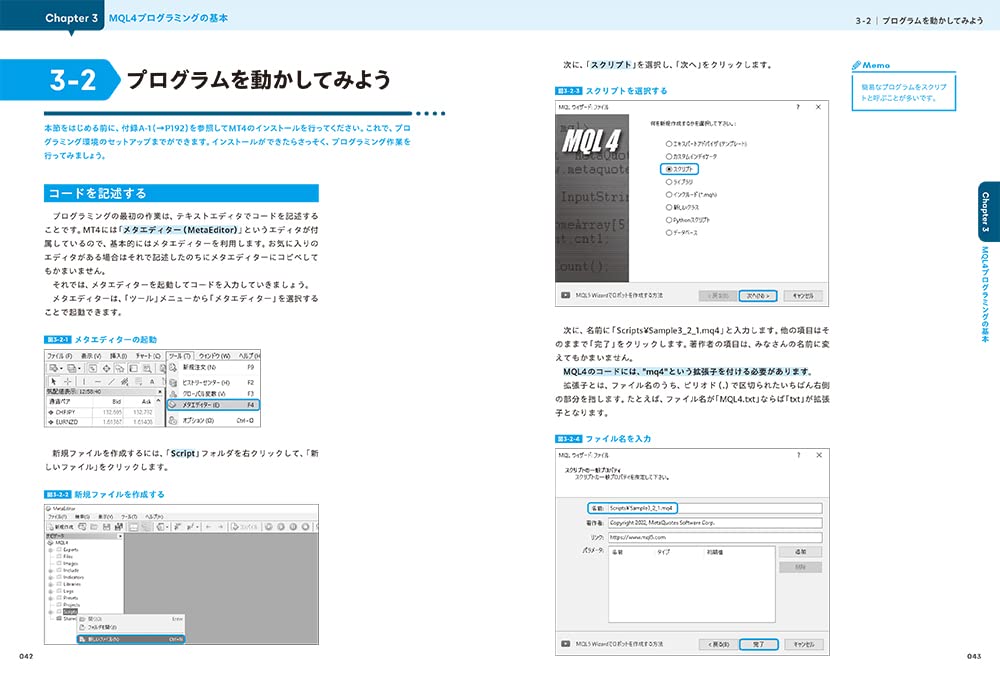Image resolution: width=1000 pixels, height=679 pixels.
Task: Click the コンパイル icon in MetaEditor toolbar
Action: 243,526
